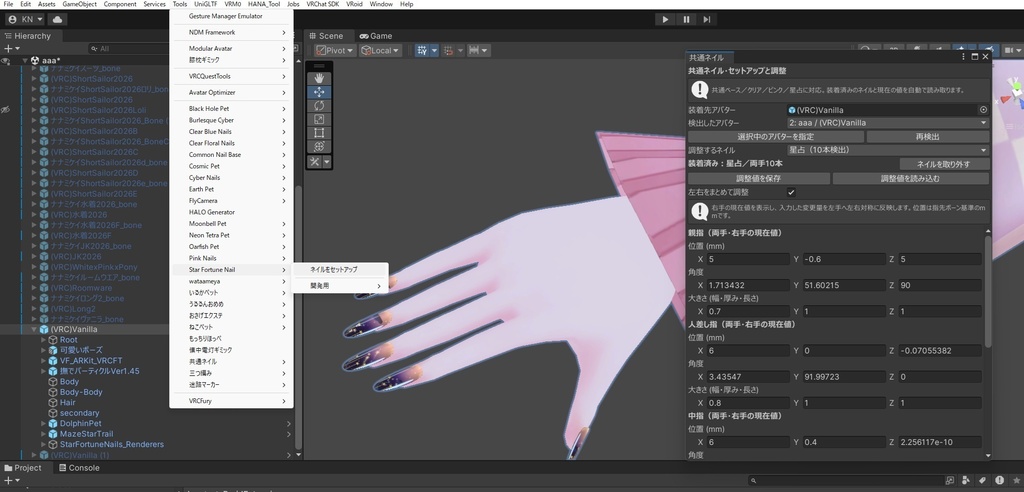Click the Hierarchy search field
Viewport: 1024px width, 492px height.
(129, 49)
